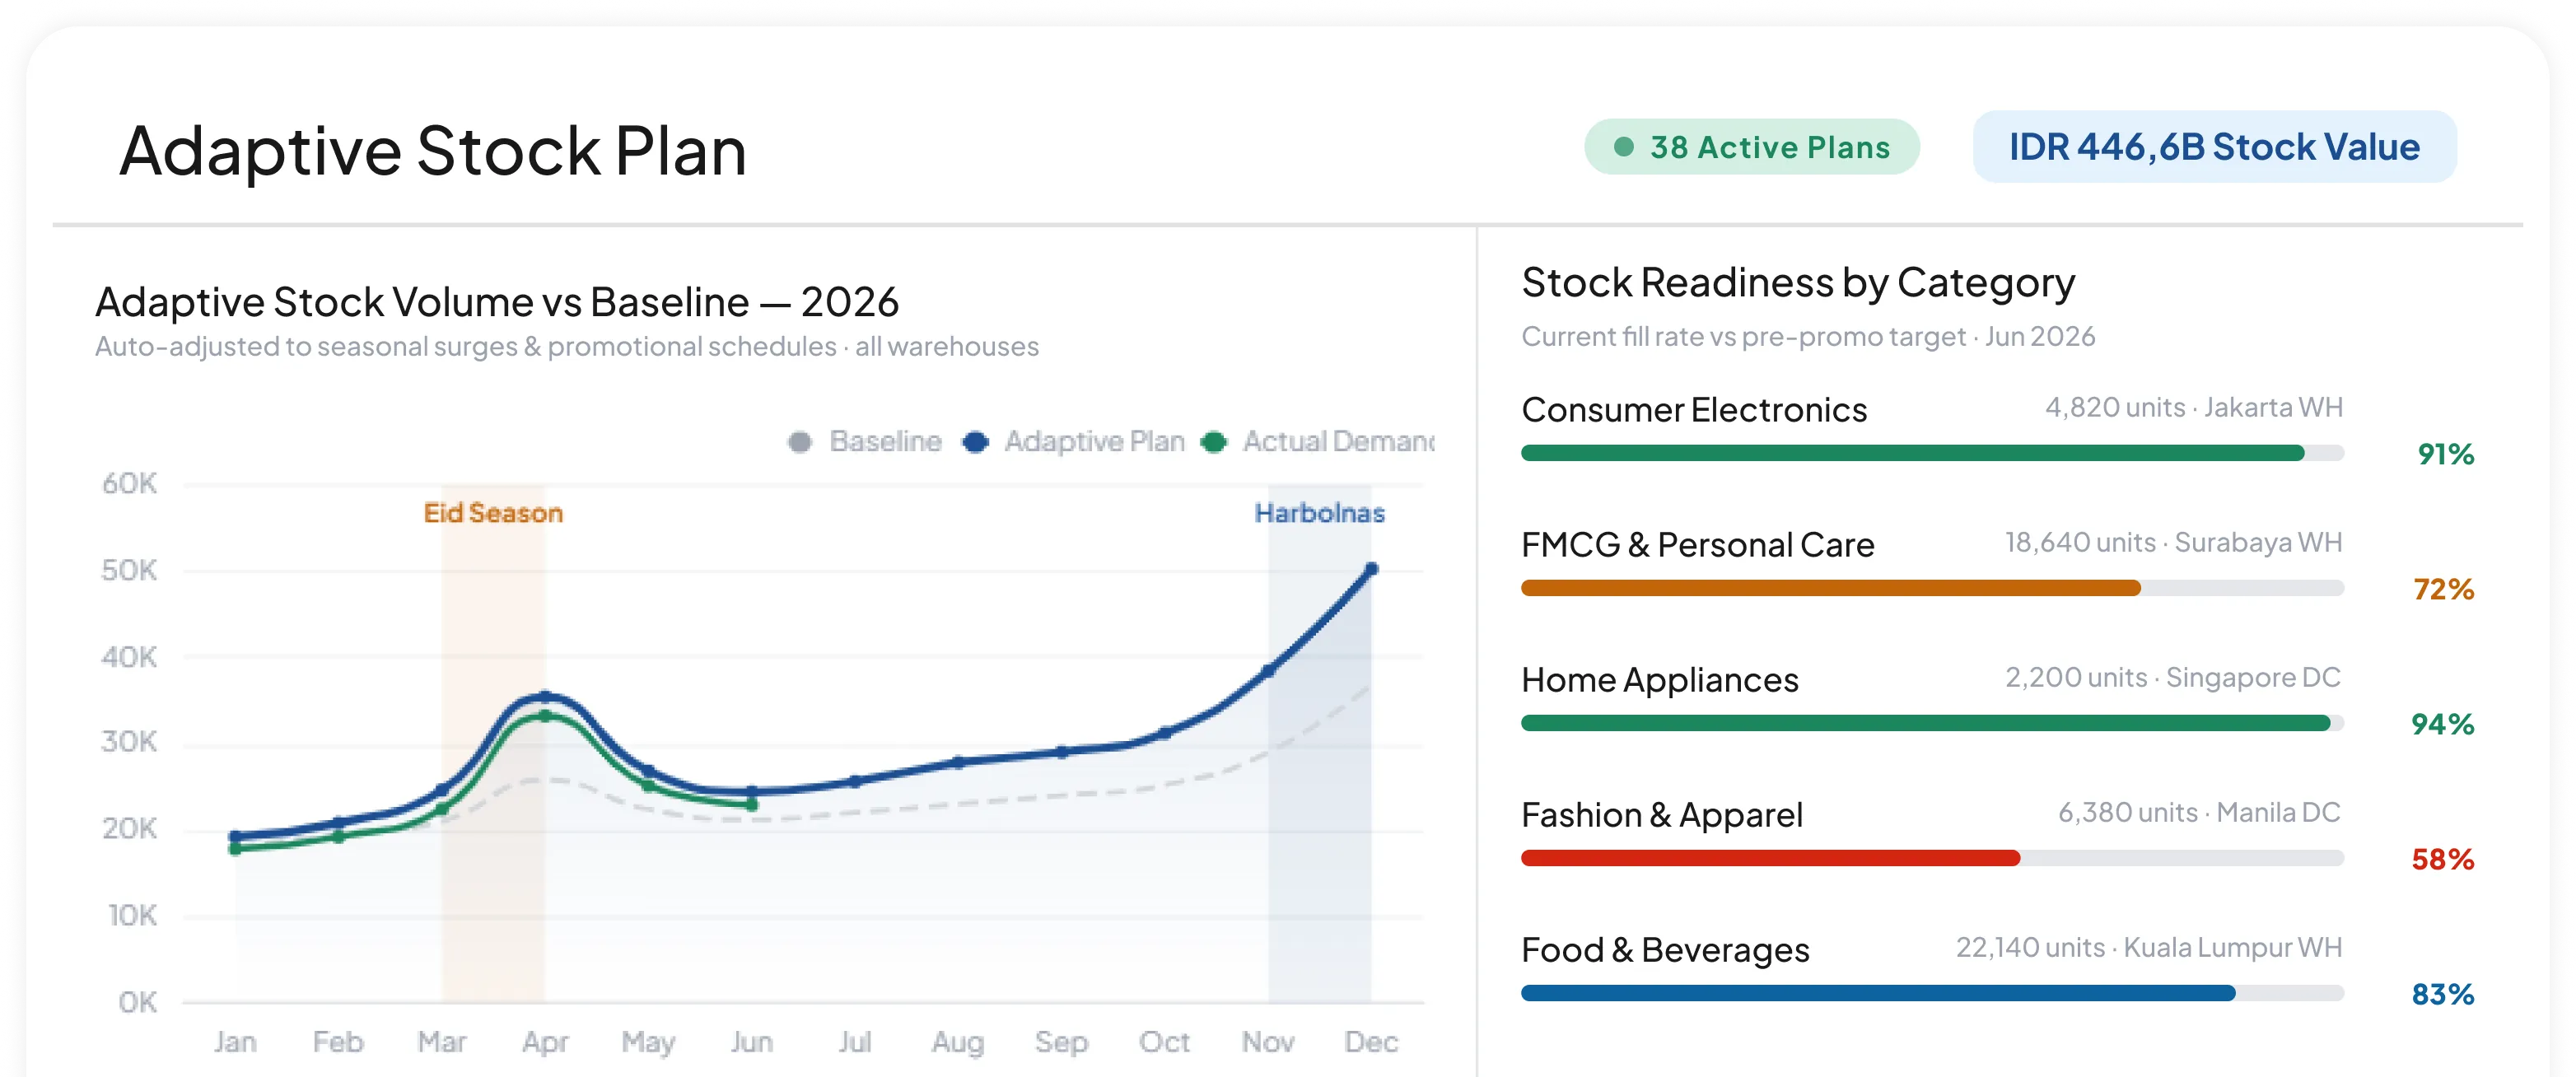
Task: Toggle the Actual Demand legend marker
Action: pyautogui.click(x=1213, y=442)
